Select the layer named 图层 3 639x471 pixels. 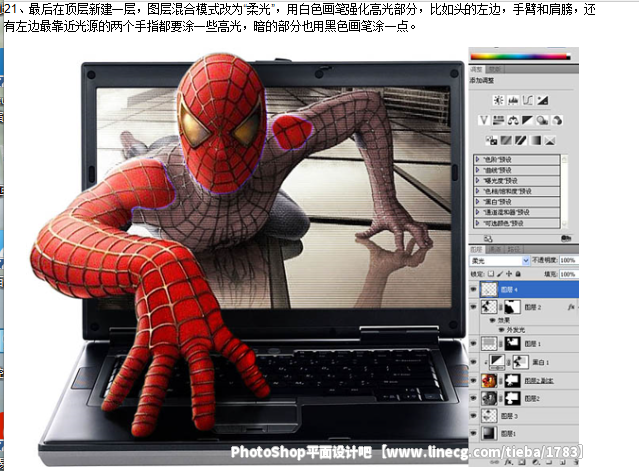coord(509,416)
